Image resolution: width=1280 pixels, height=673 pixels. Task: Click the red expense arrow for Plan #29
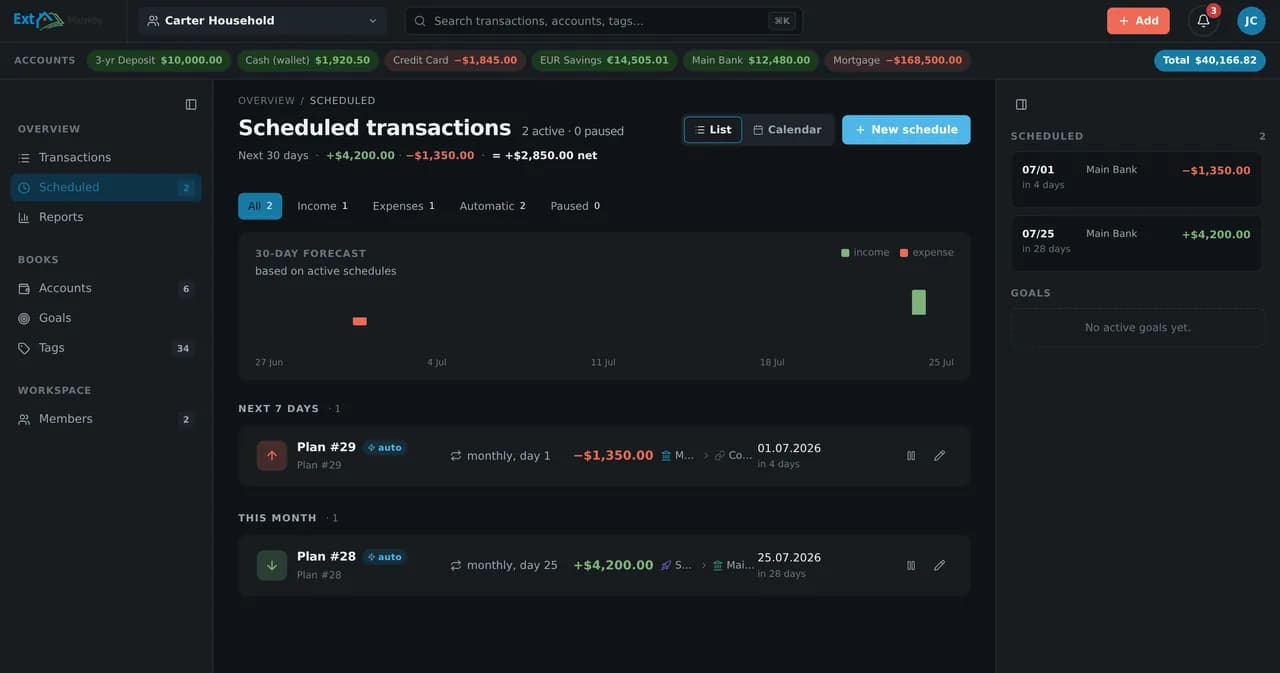(x=272, y=456)
